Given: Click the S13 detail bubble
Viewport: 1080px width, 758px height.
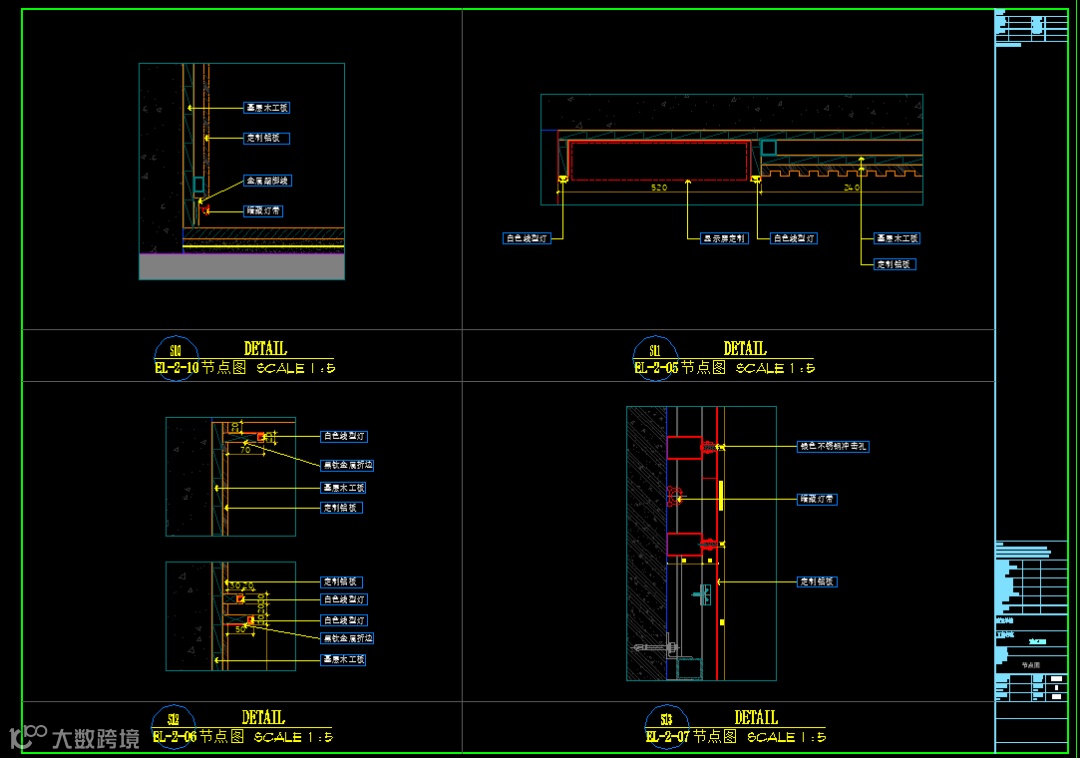Looking at the screenshot, I should point(666,726).
